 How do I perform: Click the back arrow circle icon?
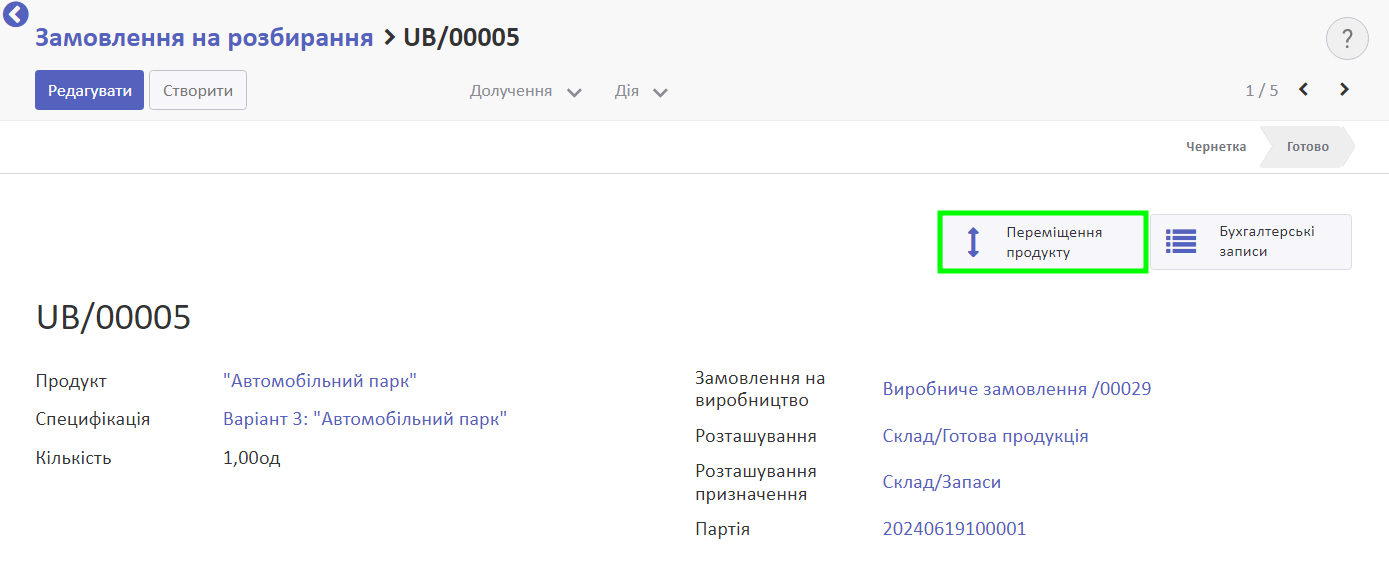tap(16, 13)
